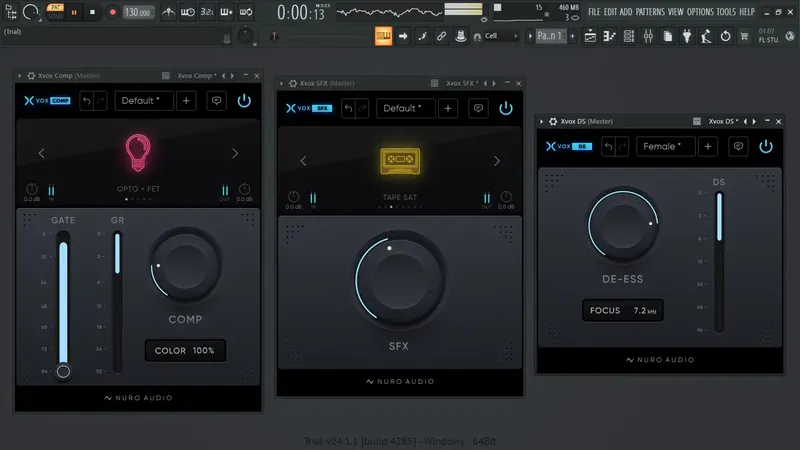Click the FOCUS 7.2 kHz button
This screenshot has height=450, width=800.
pos(623,310)
